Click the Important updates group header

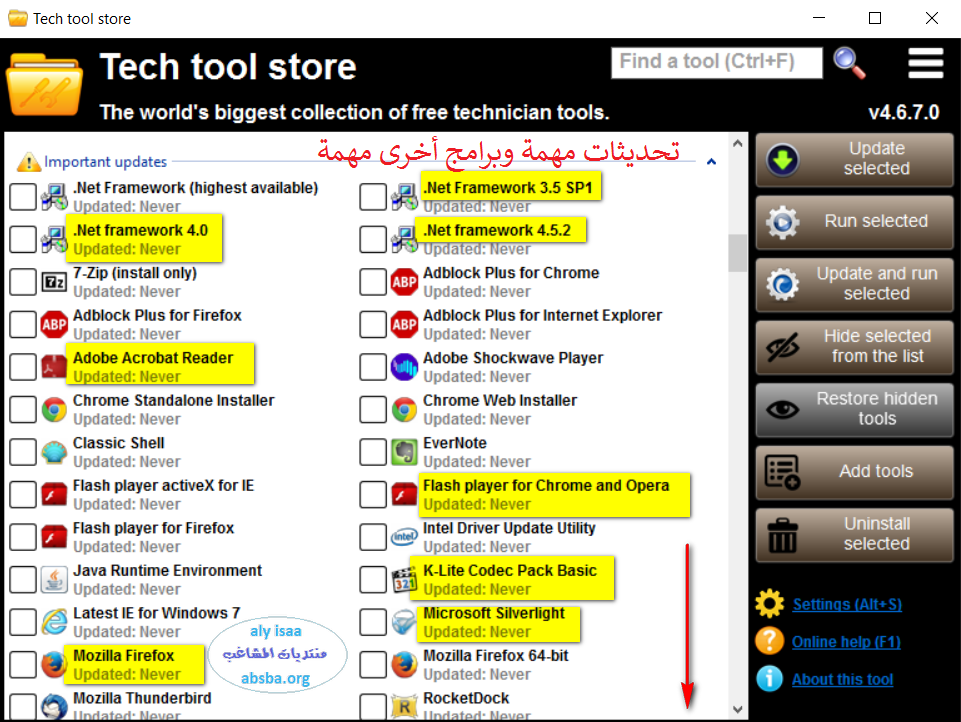tap(105, 161)
